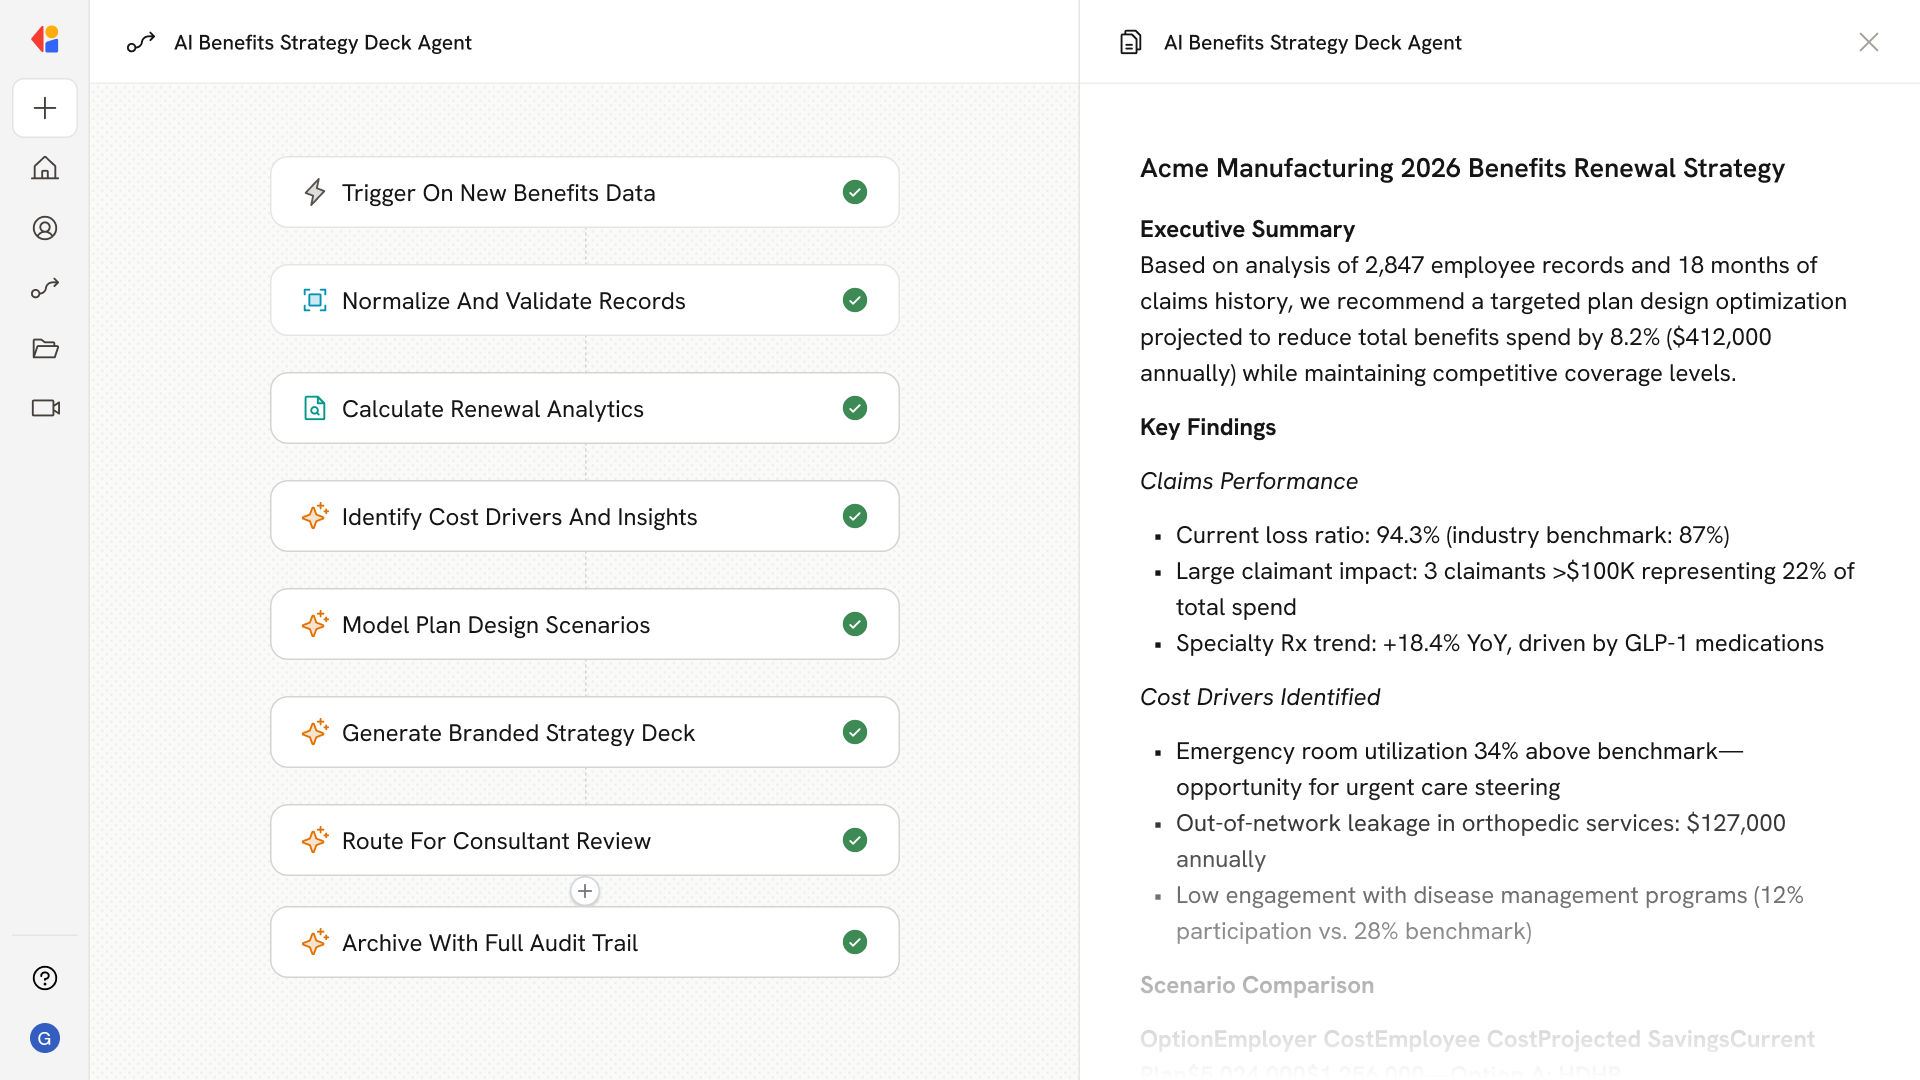Click green checkmark on Archive With Full Audit Trail

[x=855, y=942]
